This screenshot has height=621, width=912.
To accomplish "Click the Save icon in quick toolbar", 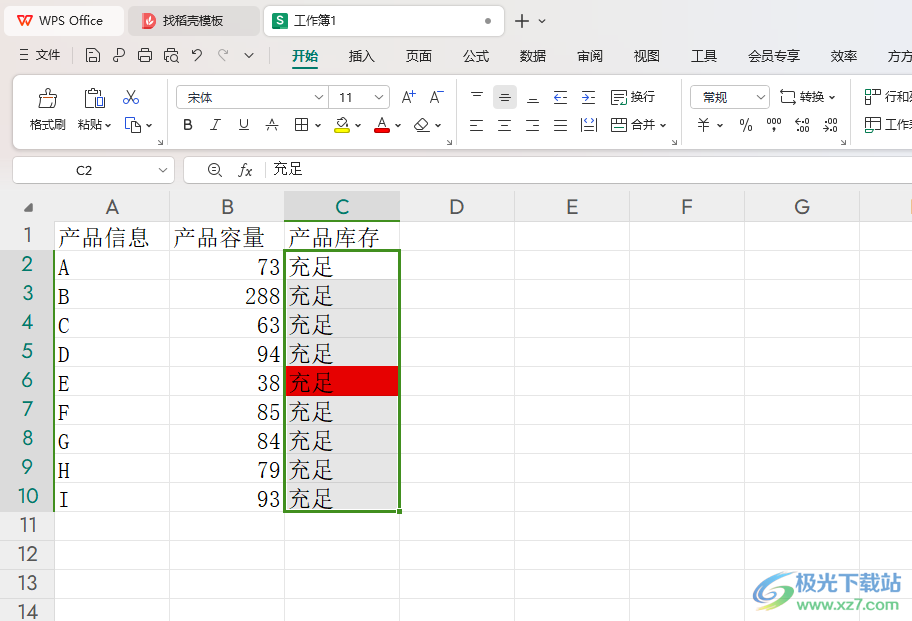I will click(92, 55).
